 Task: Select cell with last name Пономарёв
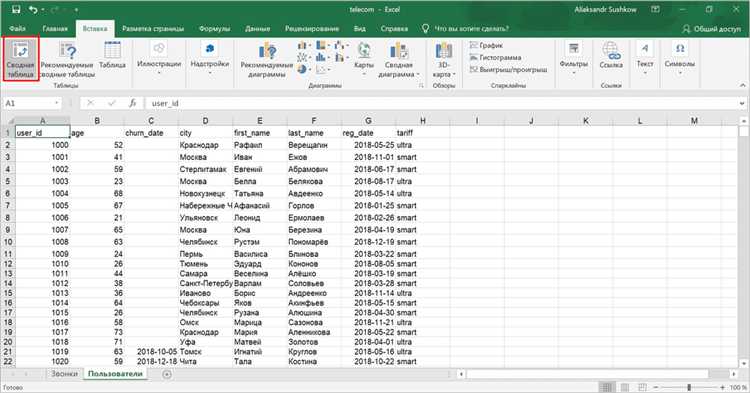click(314, 242)
